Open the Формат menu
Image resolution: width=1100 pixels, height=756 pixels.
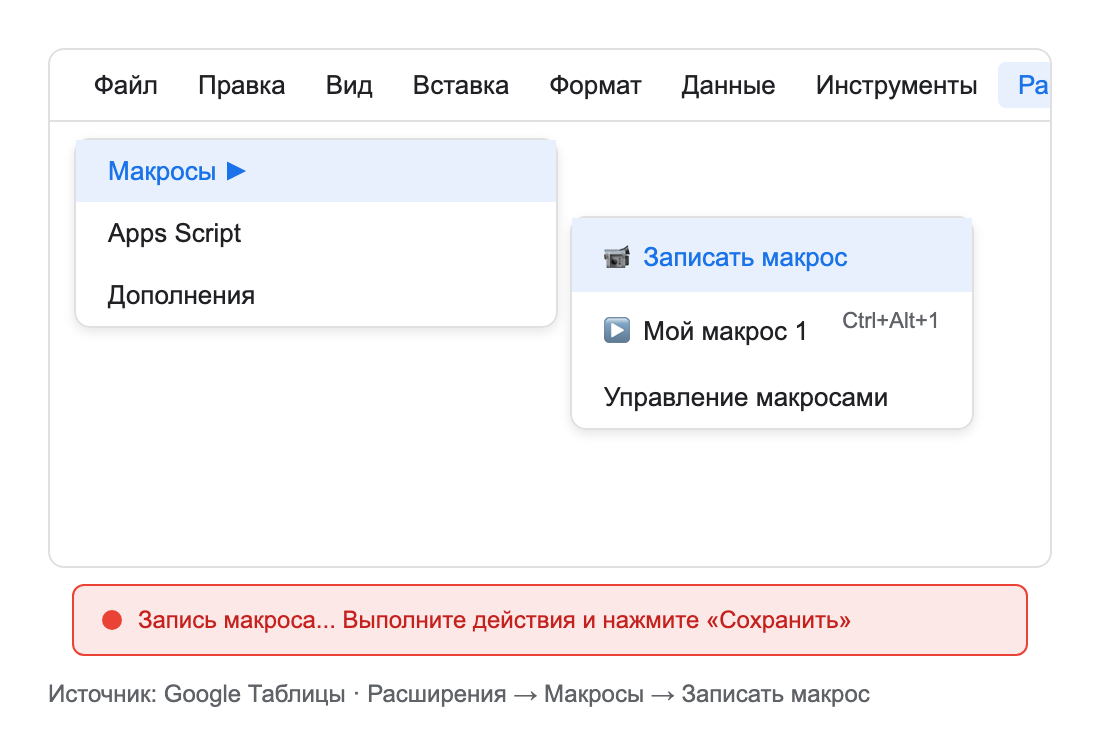[x=595, y=85]
